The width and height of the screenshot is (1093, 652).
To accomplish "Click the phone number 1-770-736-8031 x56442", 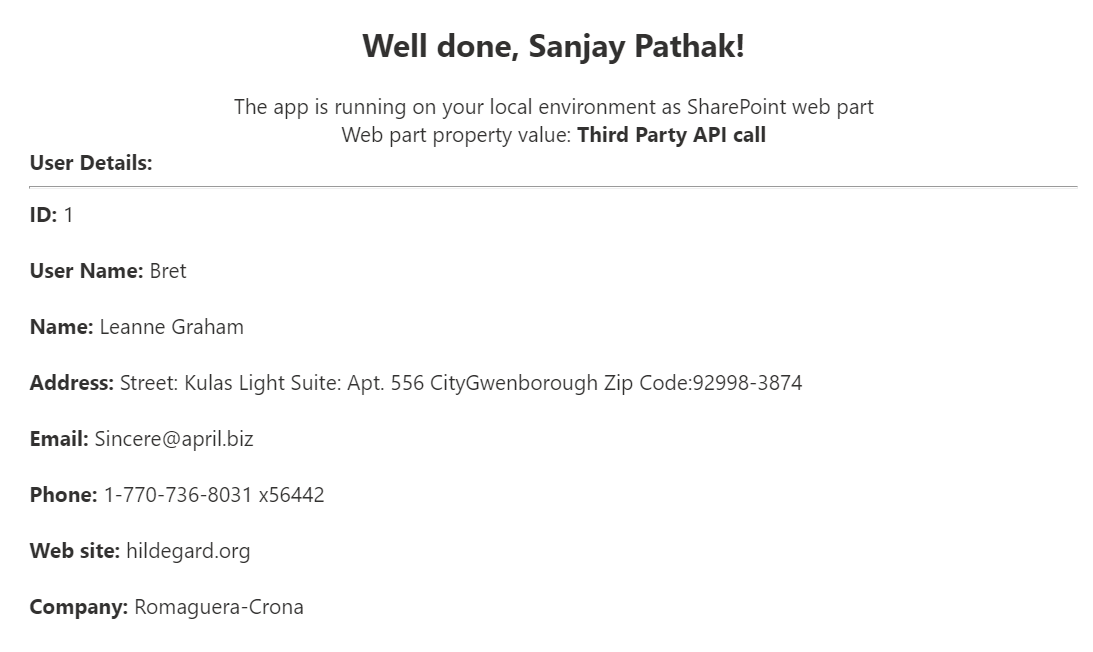I will click(x=214, y=495).
